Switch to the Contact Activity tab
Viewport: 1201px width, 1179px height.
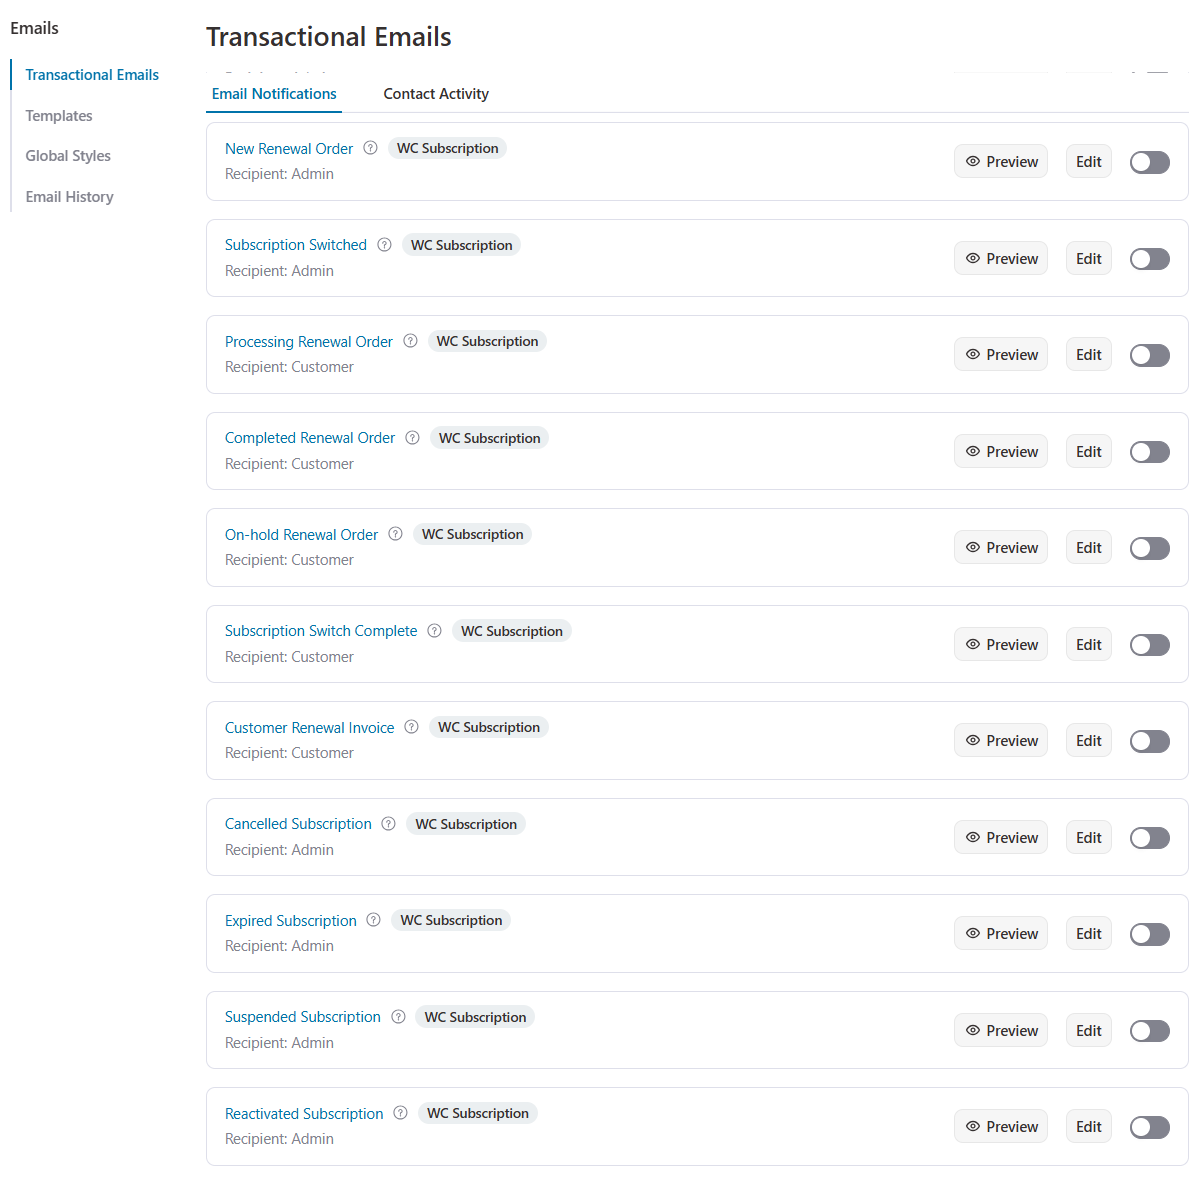pos(436,93)
